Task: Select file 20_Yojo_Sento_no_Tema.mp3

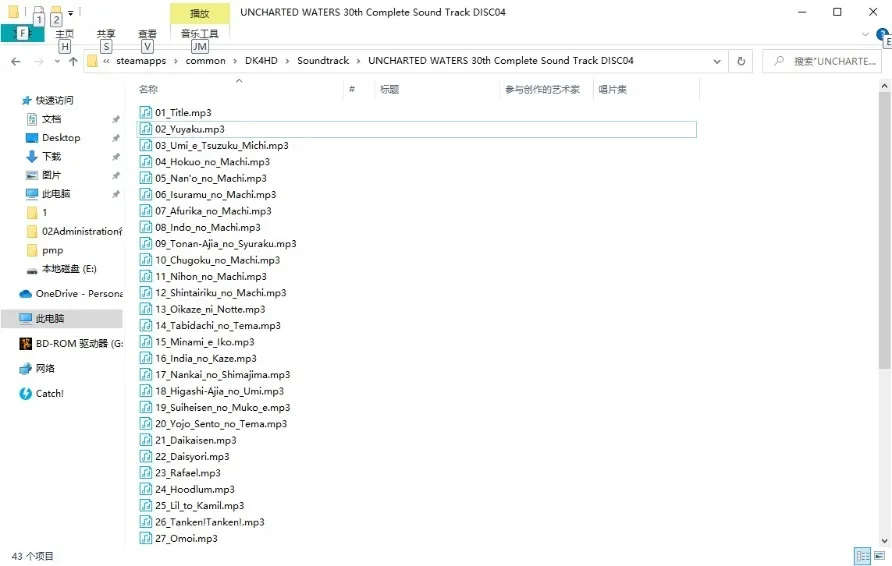Action: point(221,424)
